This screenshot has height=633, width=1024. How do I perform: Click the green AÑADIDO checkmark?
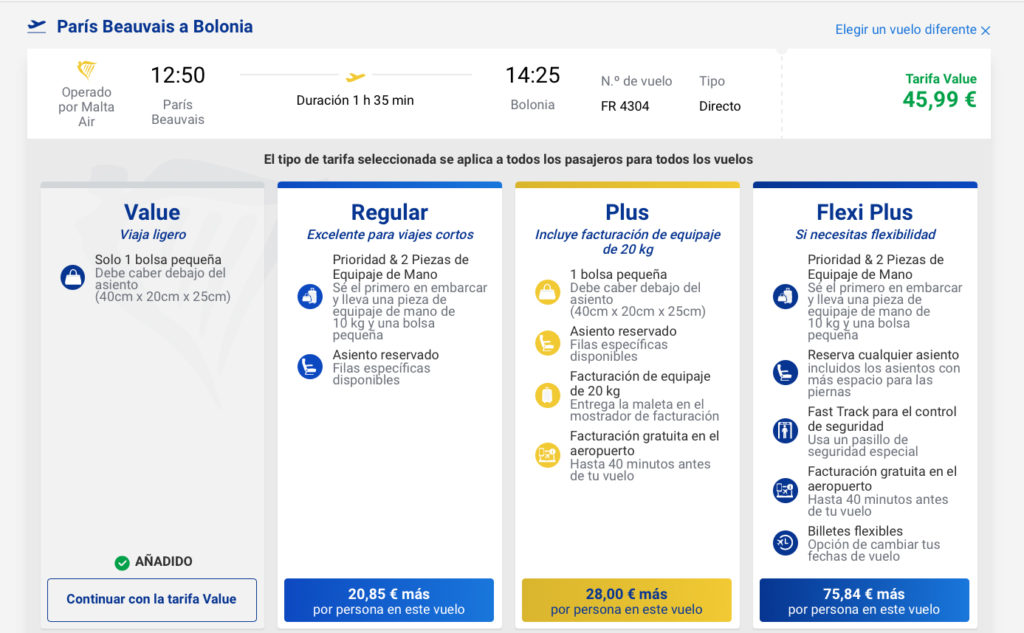coord(122,562)
